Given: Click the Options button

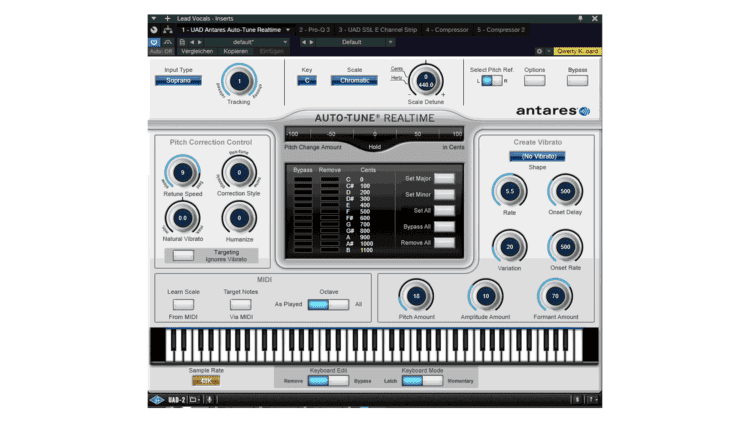Looking at the screenshot, I should (534, 81).
